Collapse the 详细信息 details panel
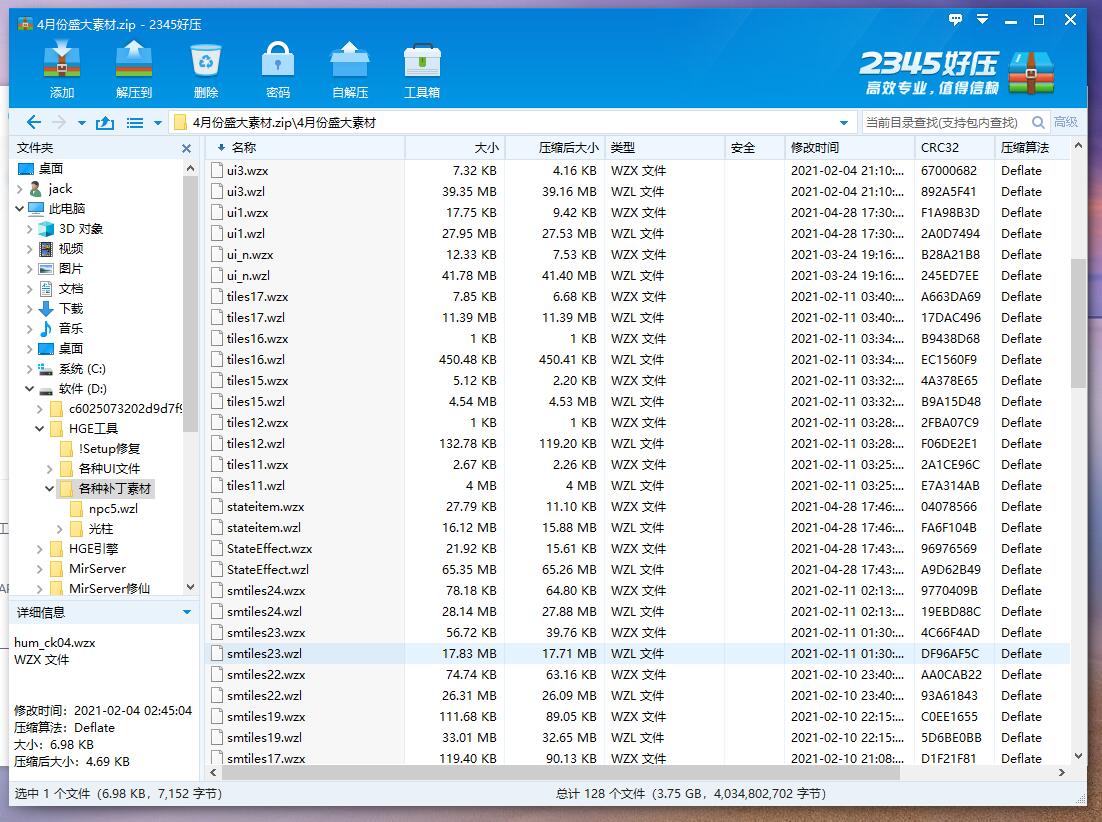 pyautogui.click(x=187, y=612)
